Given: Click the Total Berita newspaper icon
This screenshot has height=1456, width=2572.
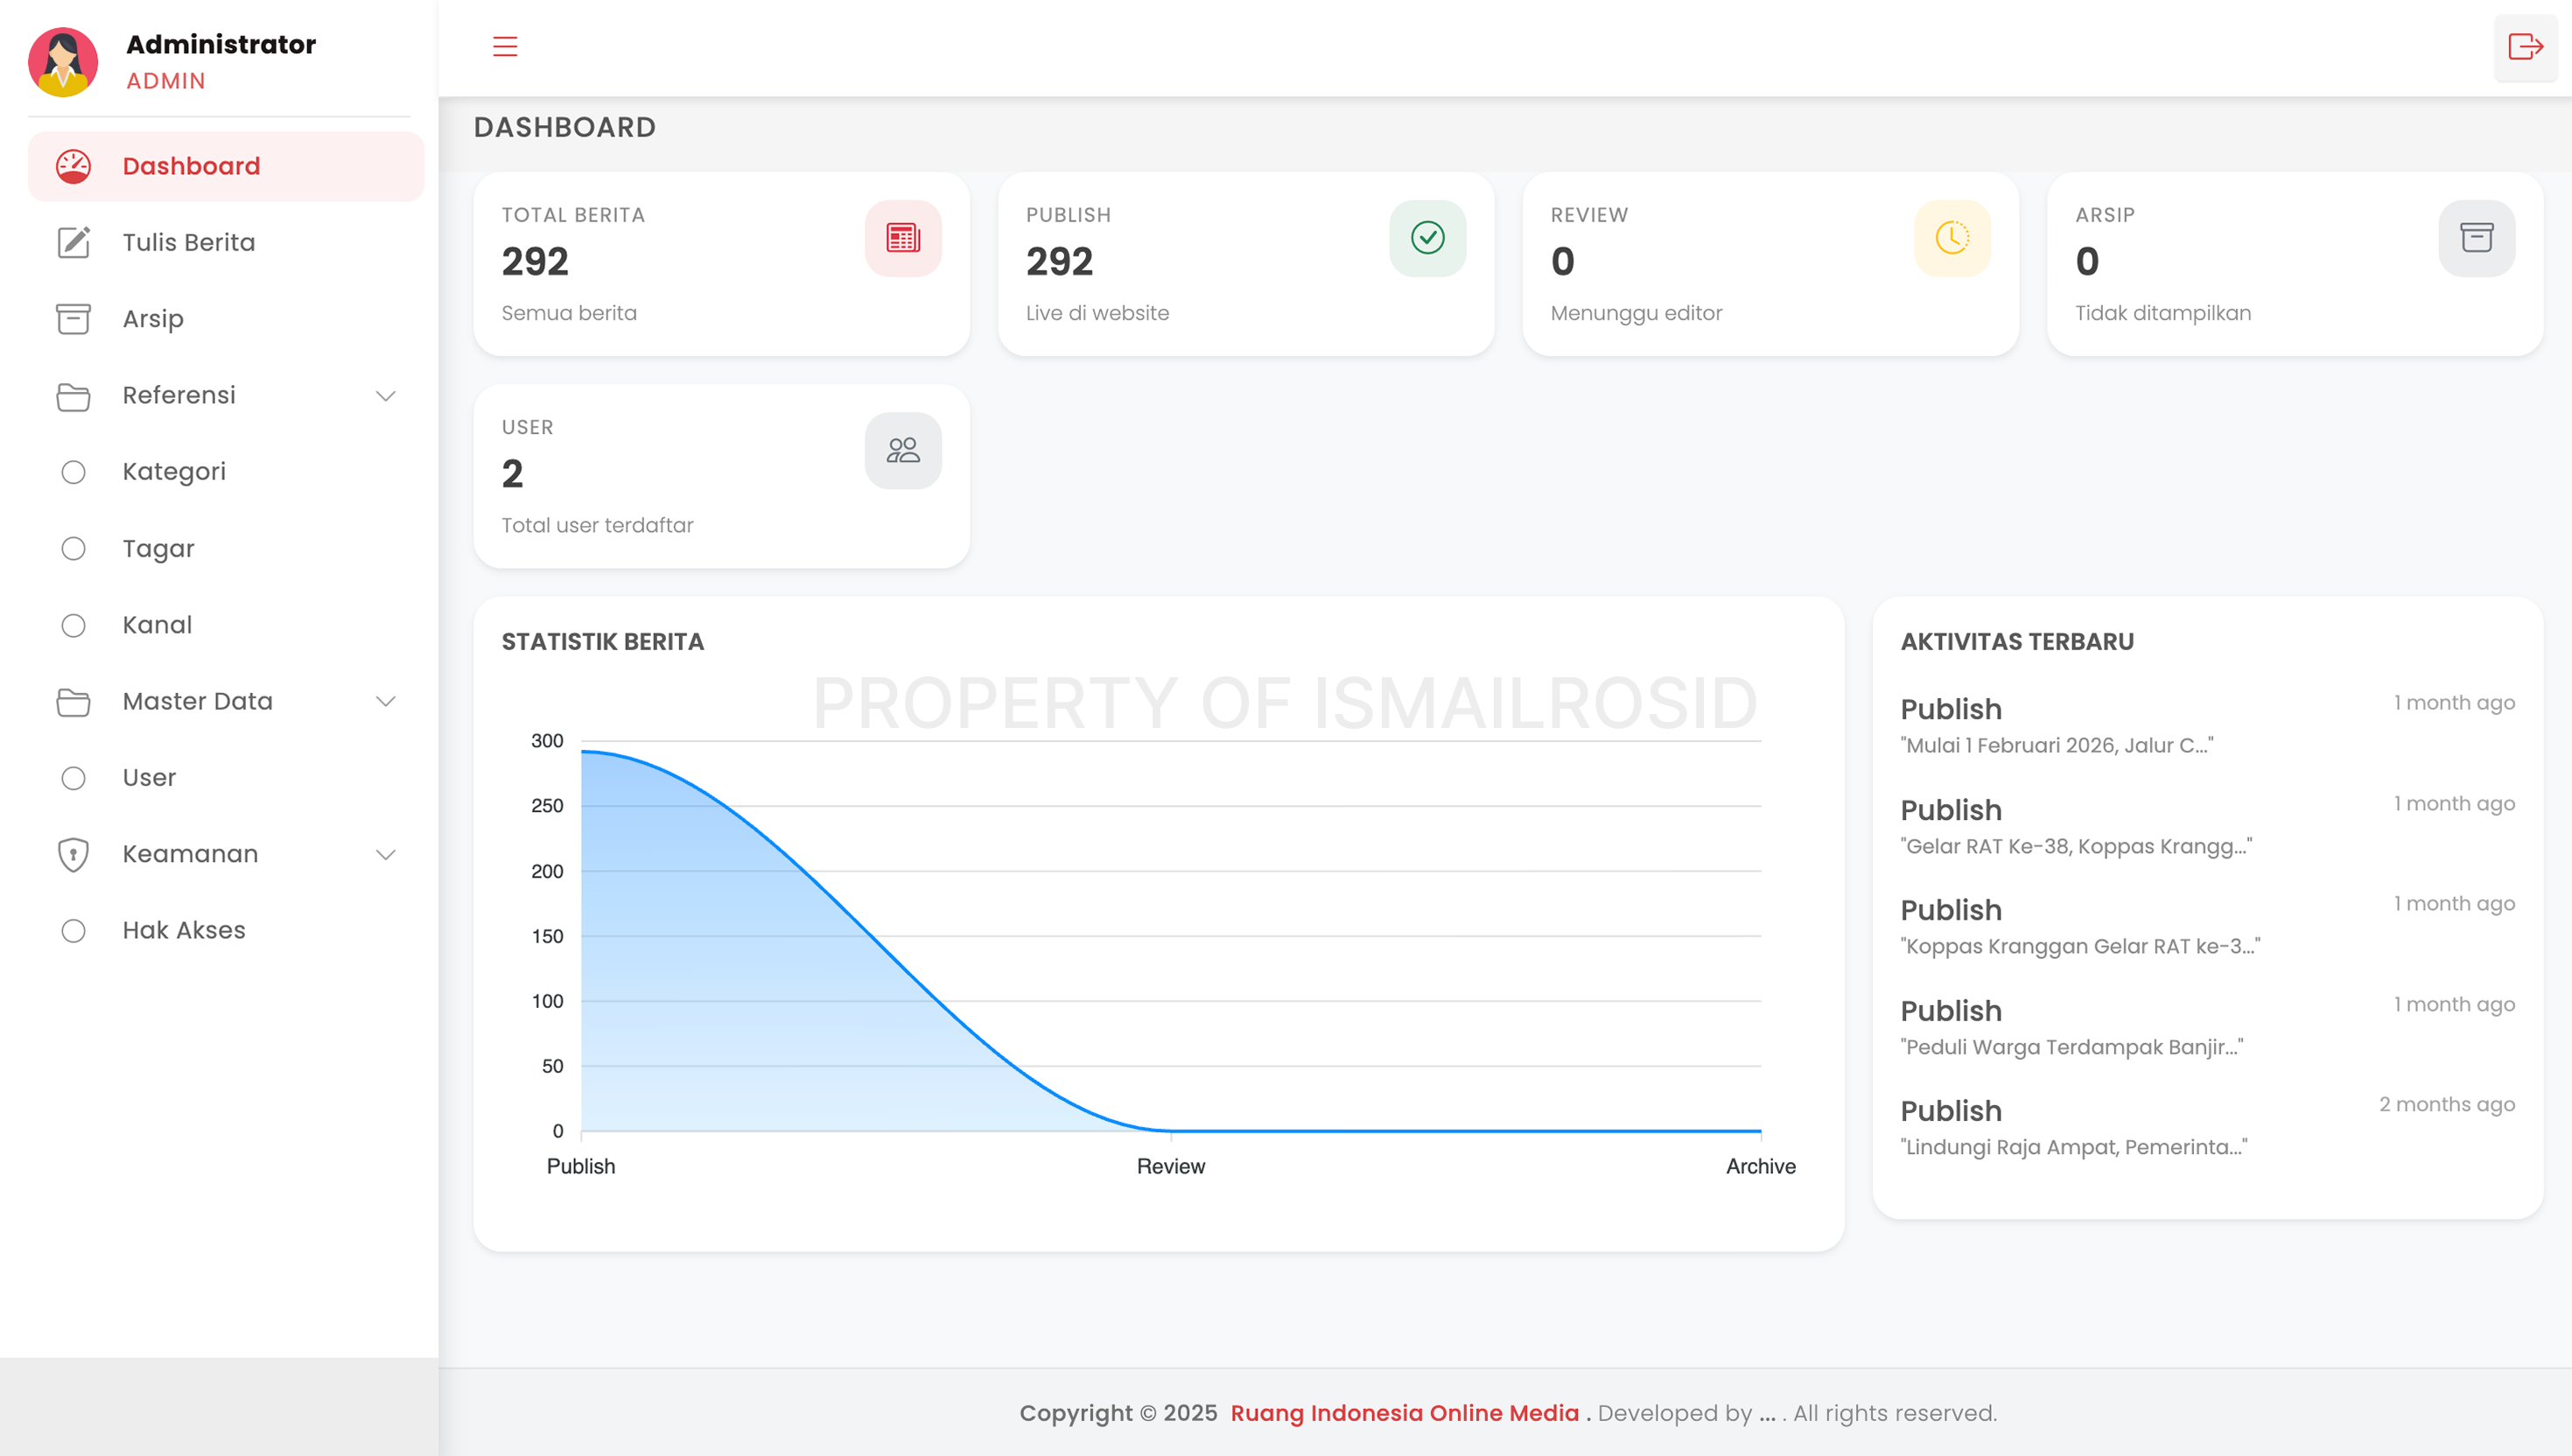Looking at the screenshot, I should coord(902,238).
